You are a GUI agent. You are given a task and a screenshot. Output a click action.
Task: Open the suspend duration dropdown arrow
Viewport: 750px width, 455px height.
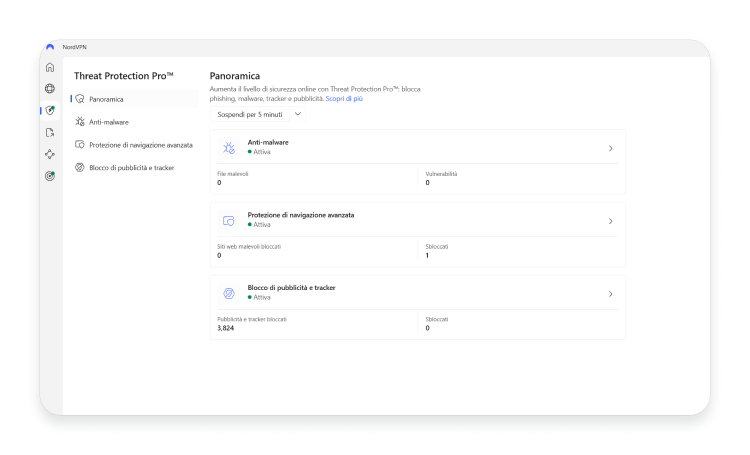(x=298, y=114)
